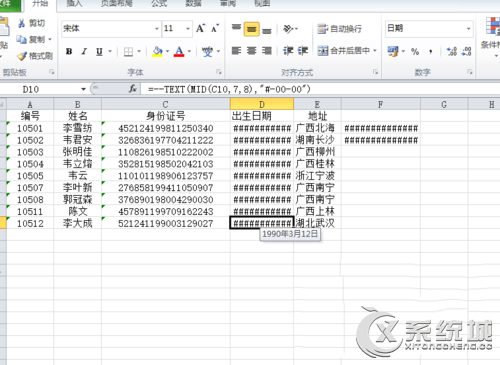Screen dimensions: 500x365
Task: Click the address cell 湖北武汉
Action: [317, 223]
